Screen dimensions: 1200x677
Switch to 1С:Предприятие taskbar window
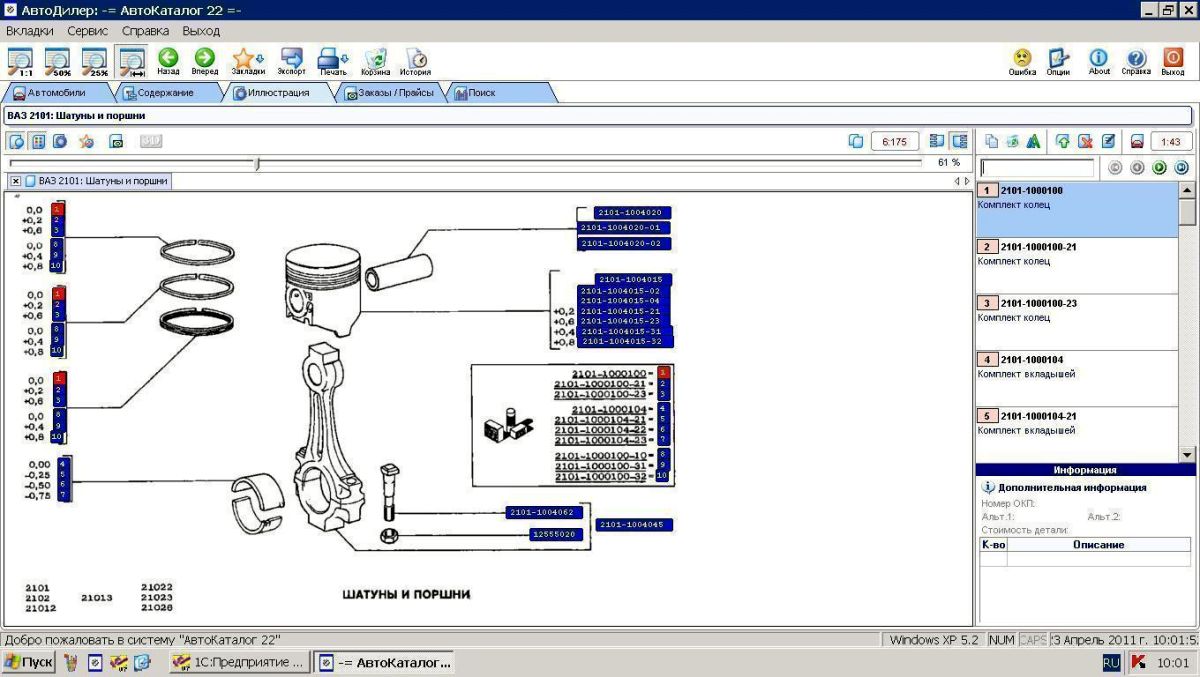[238, 662]
